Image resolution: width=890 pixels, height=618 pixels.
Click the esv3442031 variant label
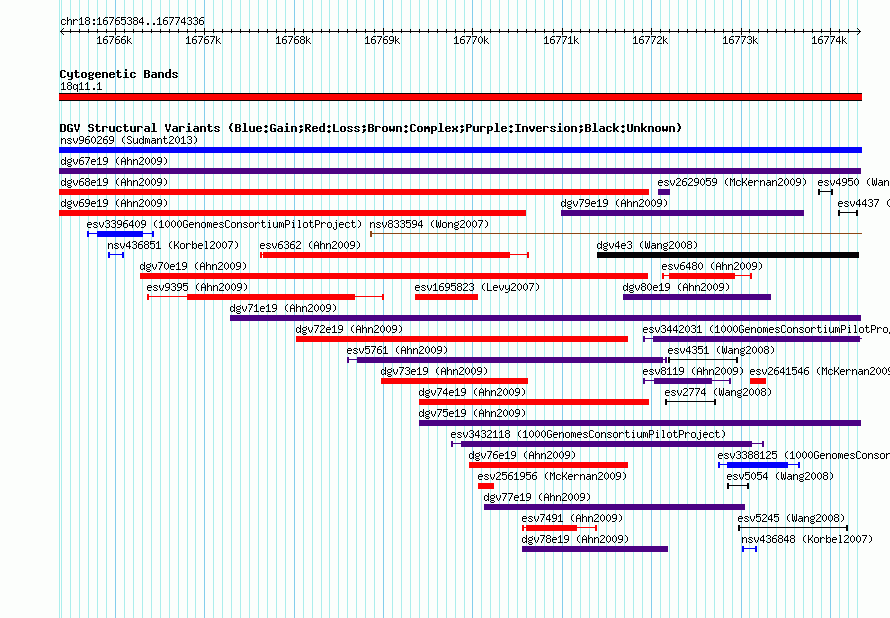pos(766,329)
